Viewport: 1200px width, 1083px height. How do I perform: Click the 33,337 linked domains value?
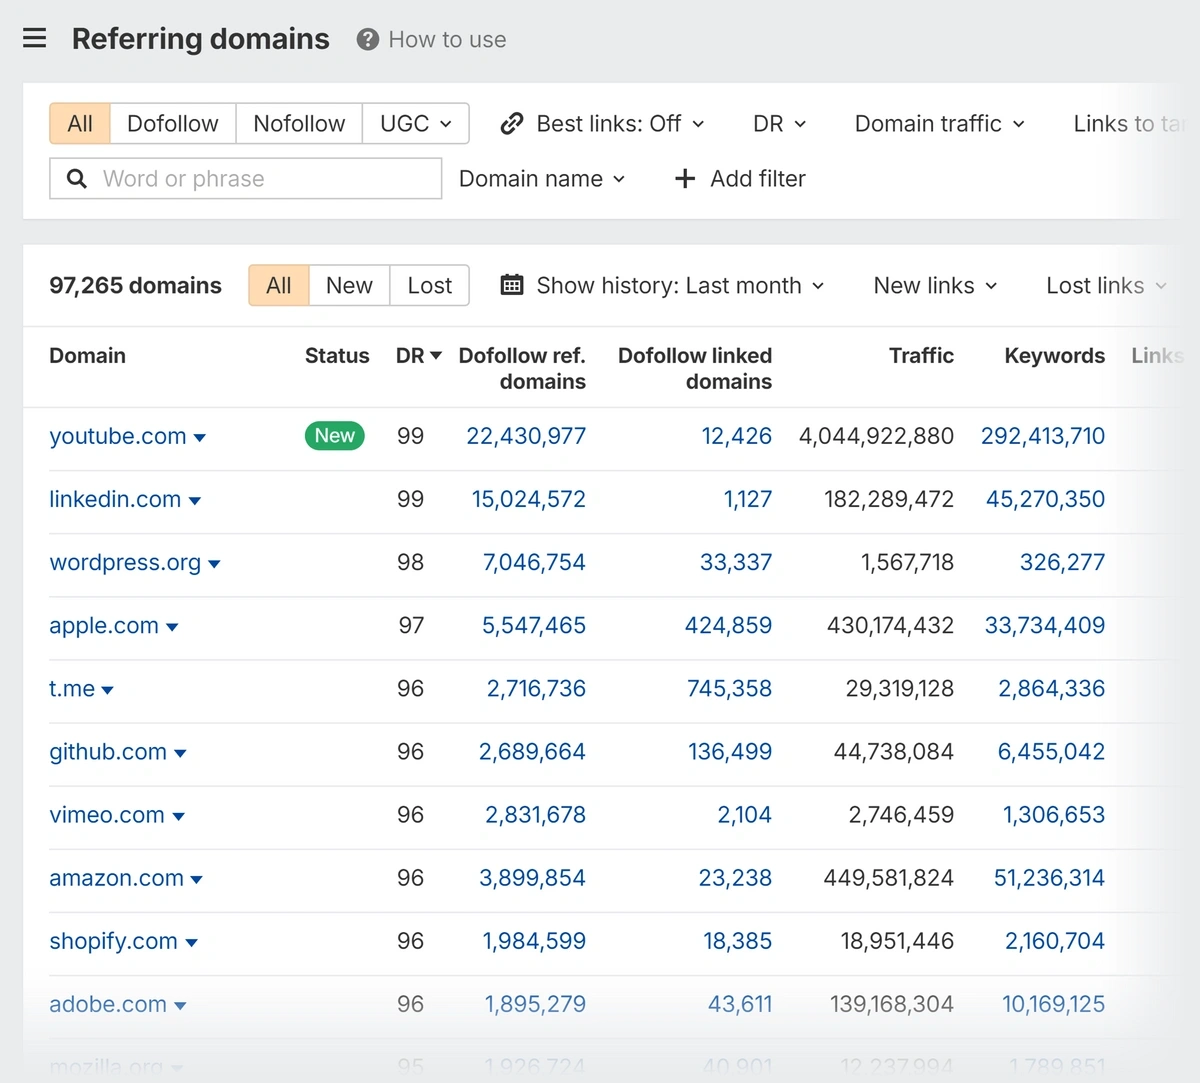(x=736, y=562)
